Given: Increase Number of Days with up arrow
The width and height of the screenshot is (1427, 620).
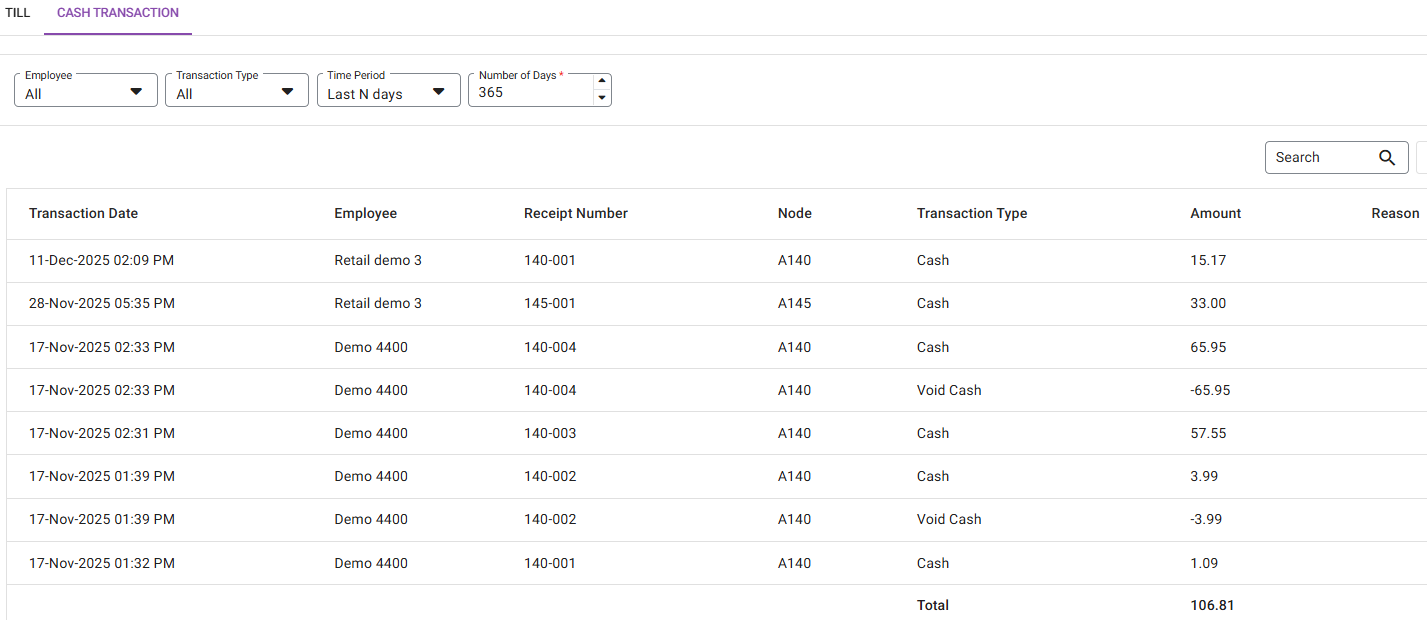Looking at the screenshot, I should coord(601,82).
